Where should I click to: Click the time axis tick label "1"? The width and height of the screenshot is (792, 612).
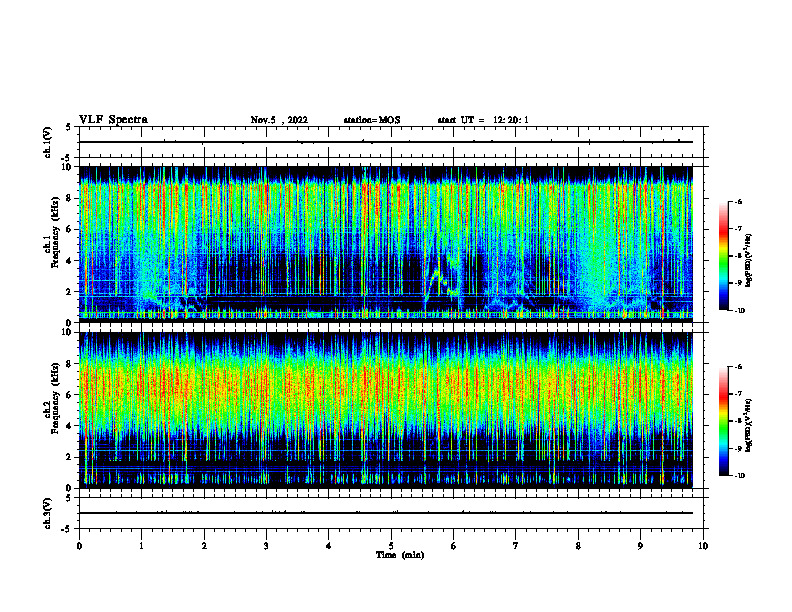[141, 546]
